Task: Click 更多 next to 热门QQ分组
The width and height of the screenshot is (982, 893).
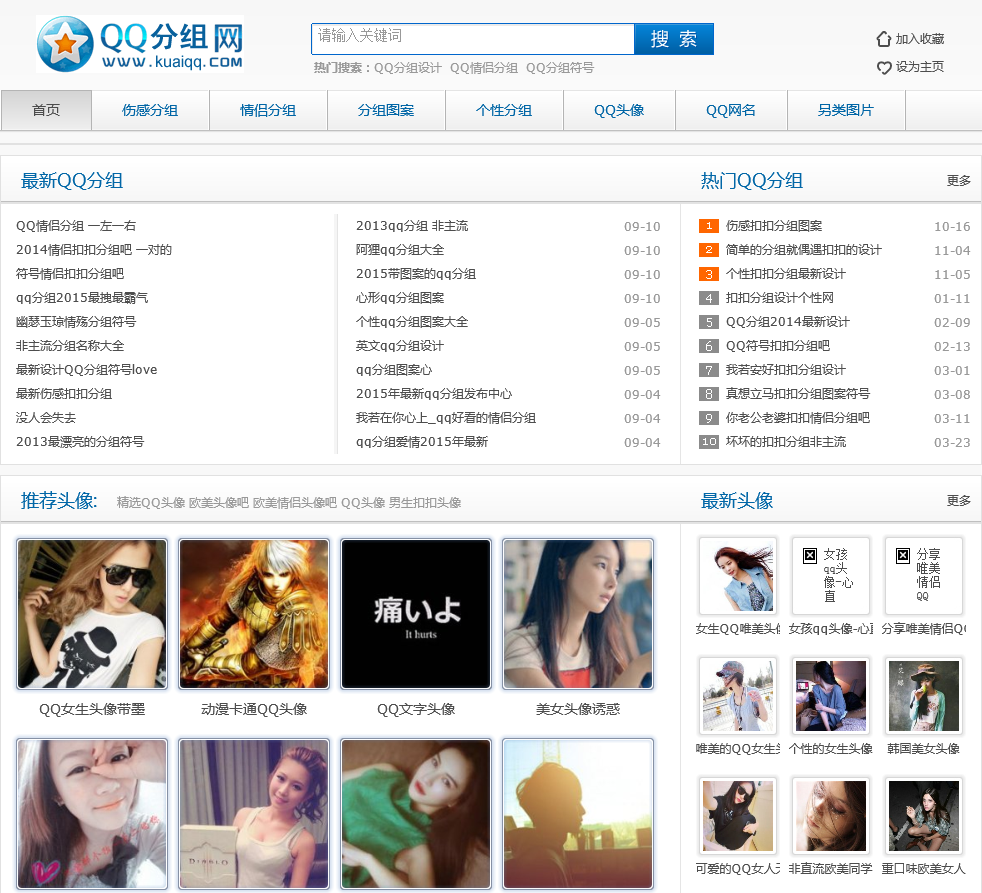Action: click(959, 181)
